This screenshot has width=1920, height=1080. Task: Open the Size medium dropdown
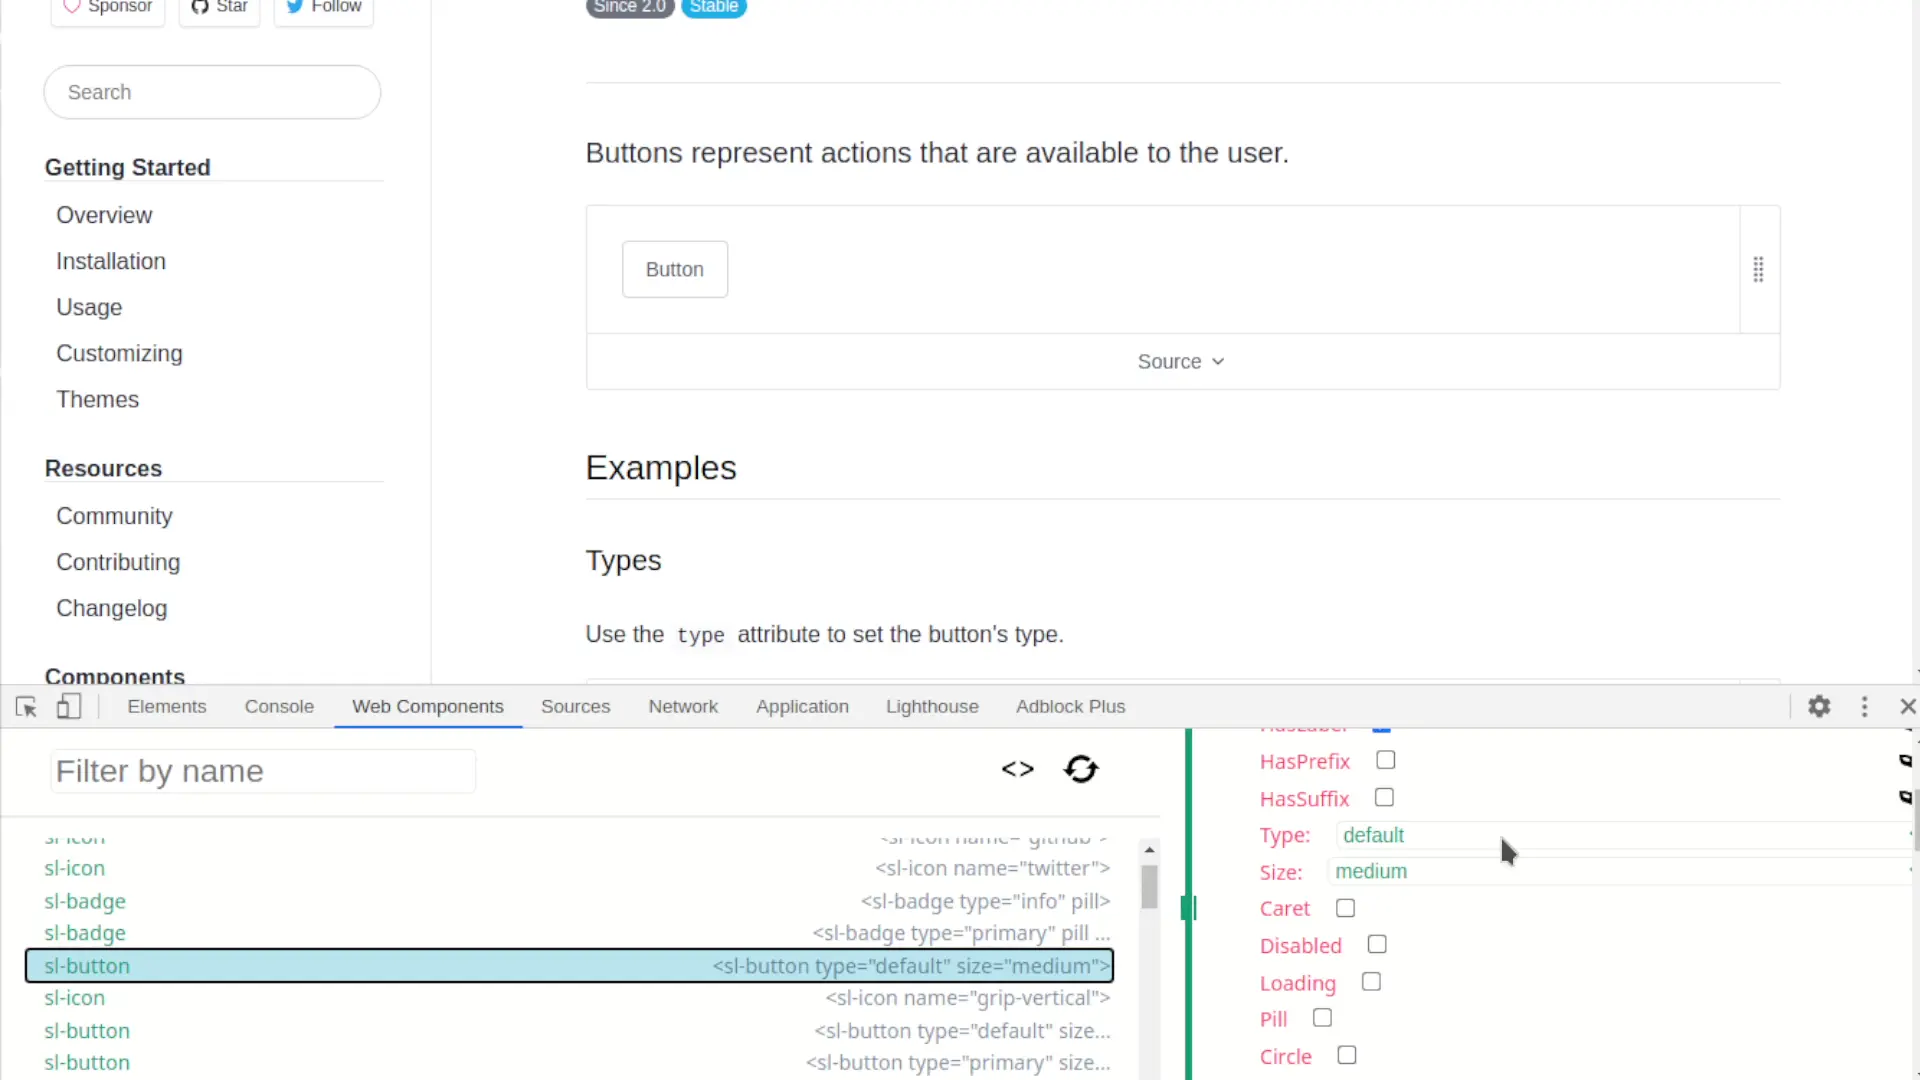click(x=1620, y=871)
